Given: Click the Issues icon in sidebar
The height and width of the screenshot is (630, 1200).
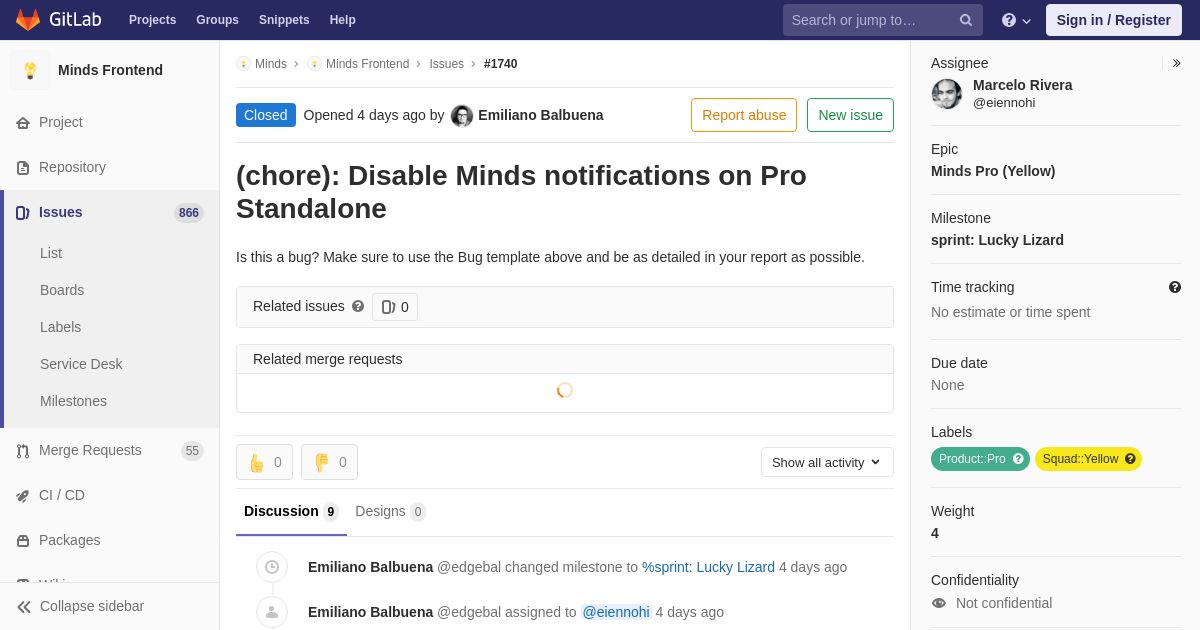Looking at the screenshot, I should [x=23, y=213].
